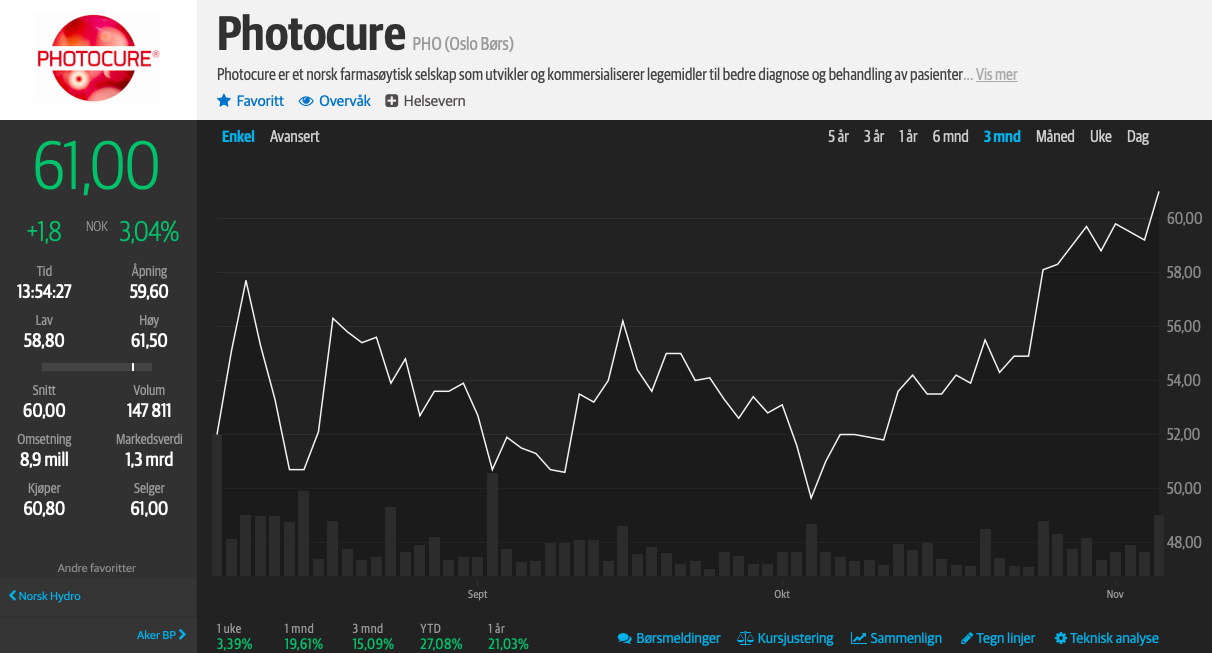1212x653 pixels.
Task: Expand the description with Vis mer
Action: coord(996,75)
